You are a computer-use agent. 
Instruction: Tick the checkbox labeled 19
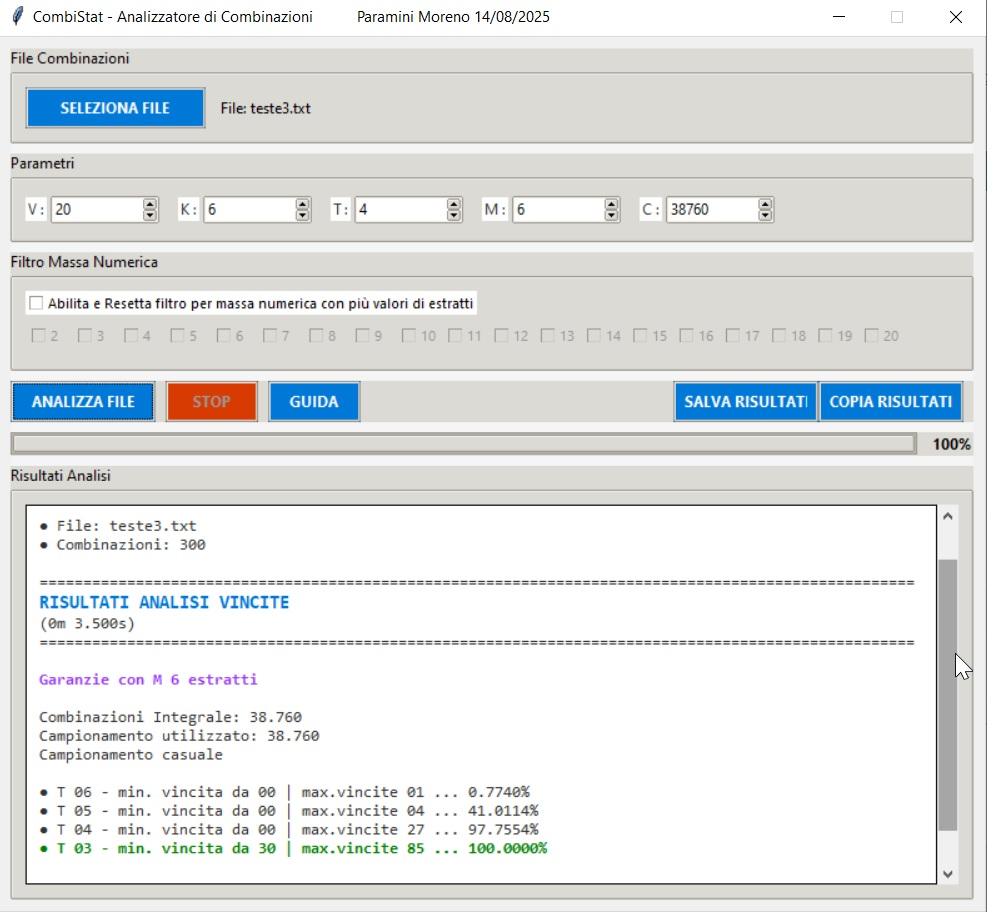(x=825, y=337)
